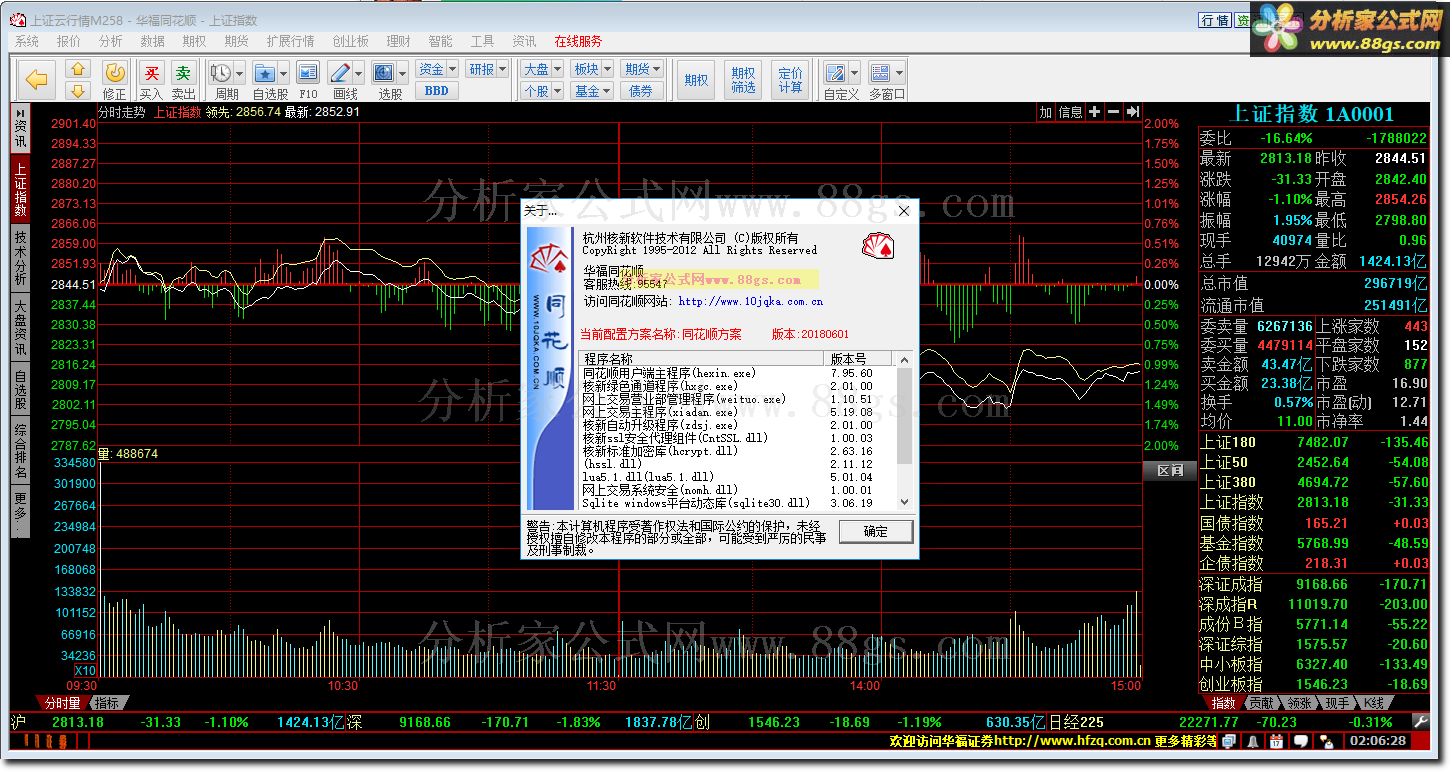1452x772 pixels.
Task: Switch to the K线 tab at bottom right
Action: pos(1376,703)
